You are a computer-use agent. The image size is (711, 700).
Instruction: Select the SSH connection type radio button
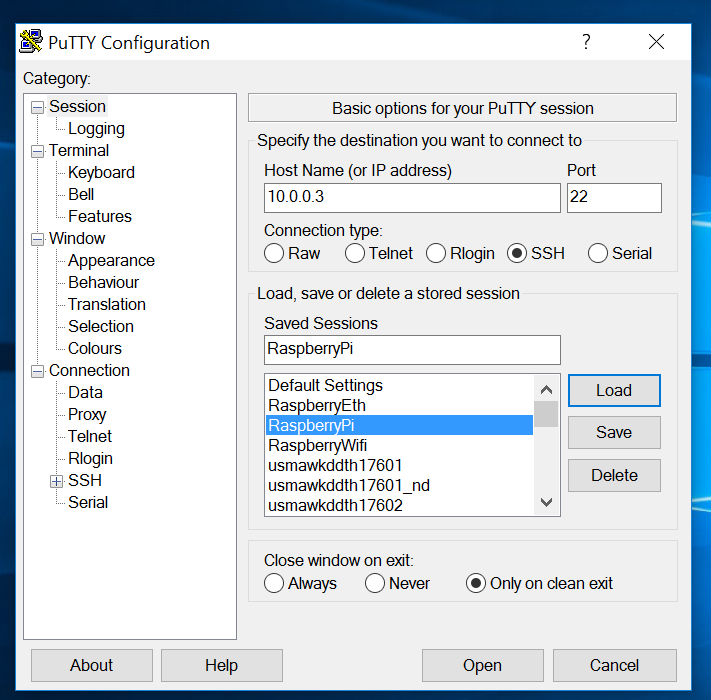516,253
